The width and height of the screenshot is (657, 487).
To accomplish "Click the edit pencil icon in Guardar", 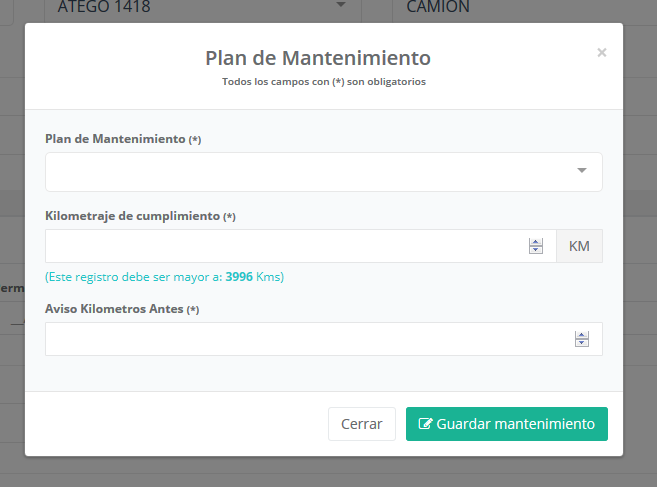I will 425,424.
